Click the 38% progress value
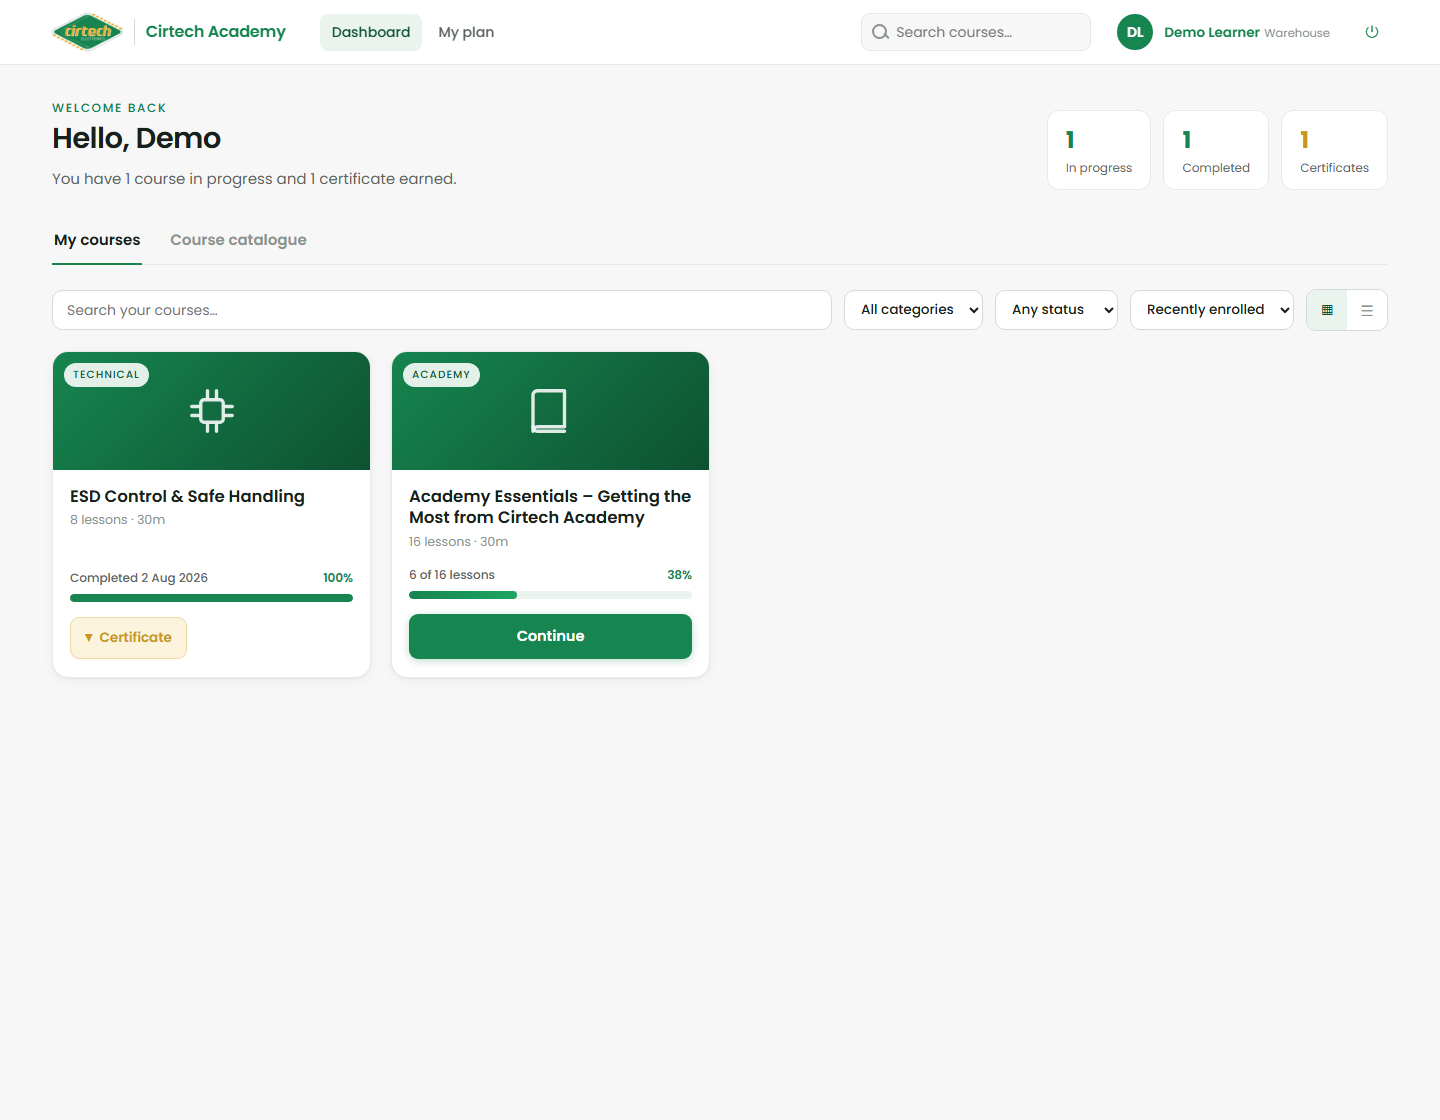The width and height of the screenshot is (1440, 1120). click(679, 575)
